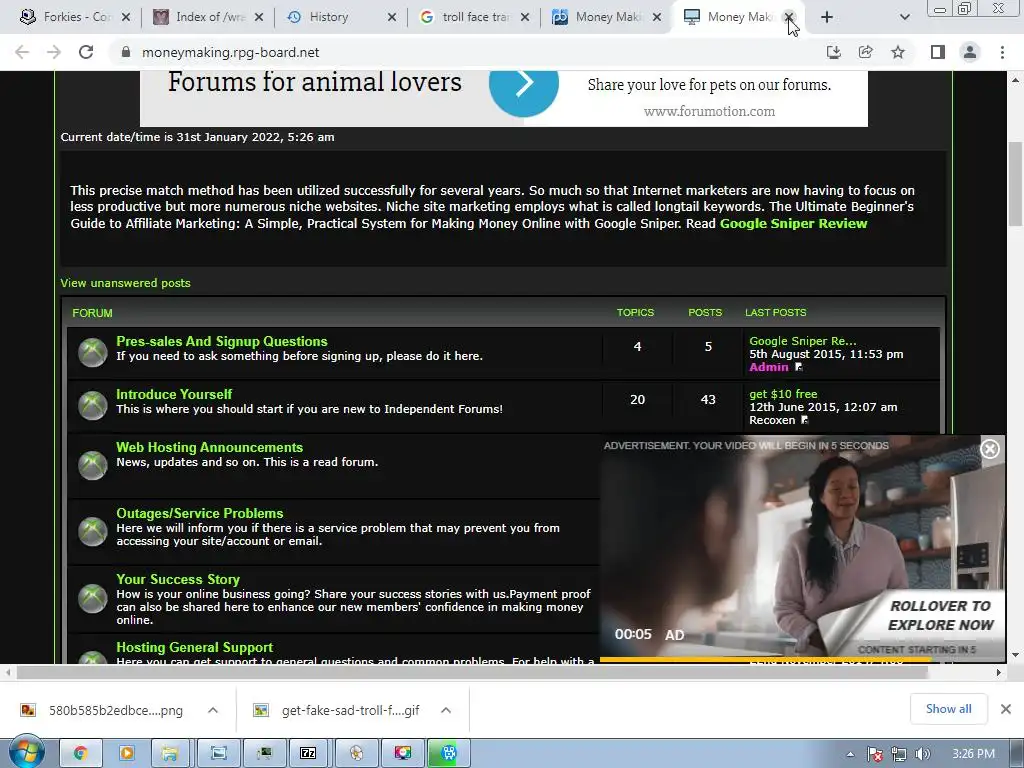Open a new tab with plus button
The height and width of the screenshot is (768, 1024).
click(827, 17)
